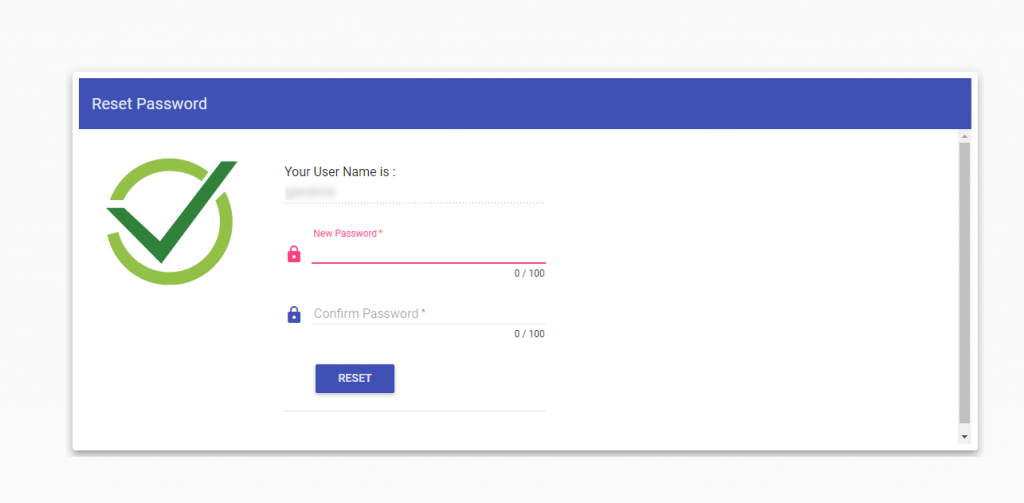Focus the Confirm Password input field

pos(428,314)
